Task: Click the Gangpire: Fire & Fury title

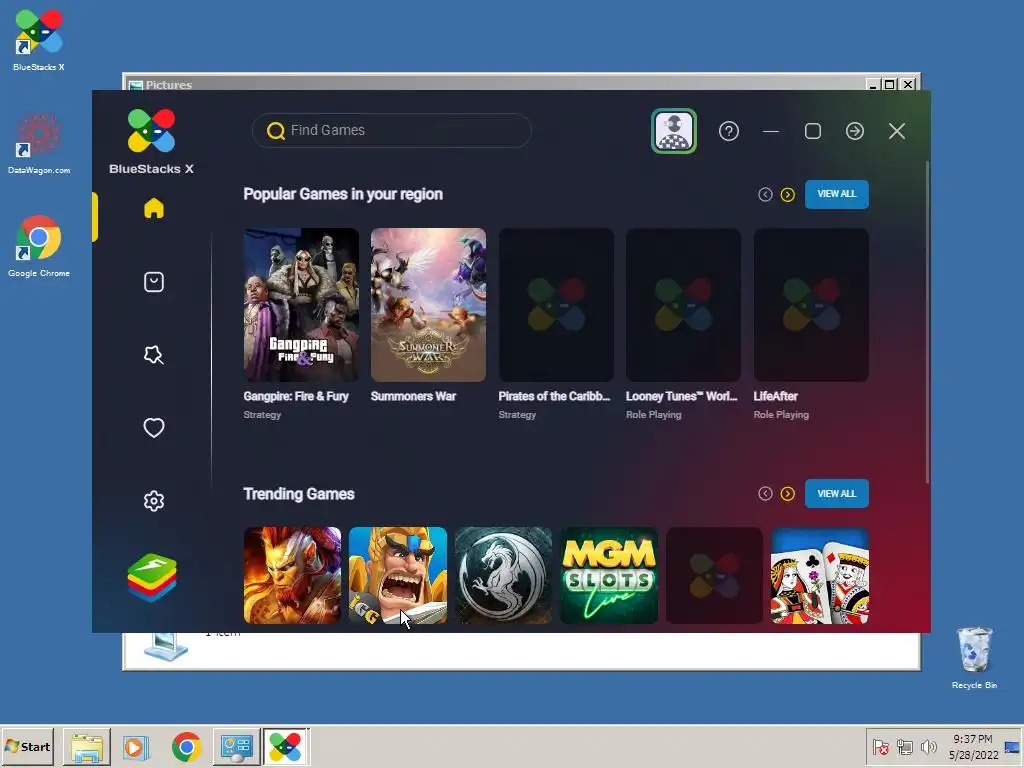Action: tap(296, 396)
